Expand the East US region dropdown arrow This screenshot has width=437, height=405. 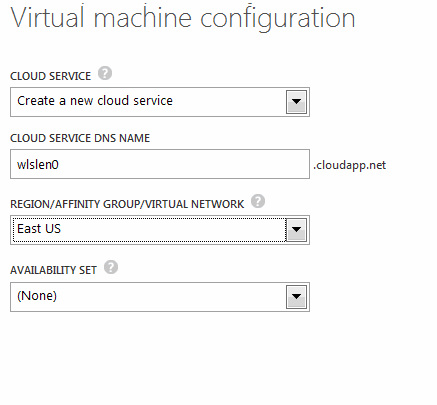[x=296, y=230]
